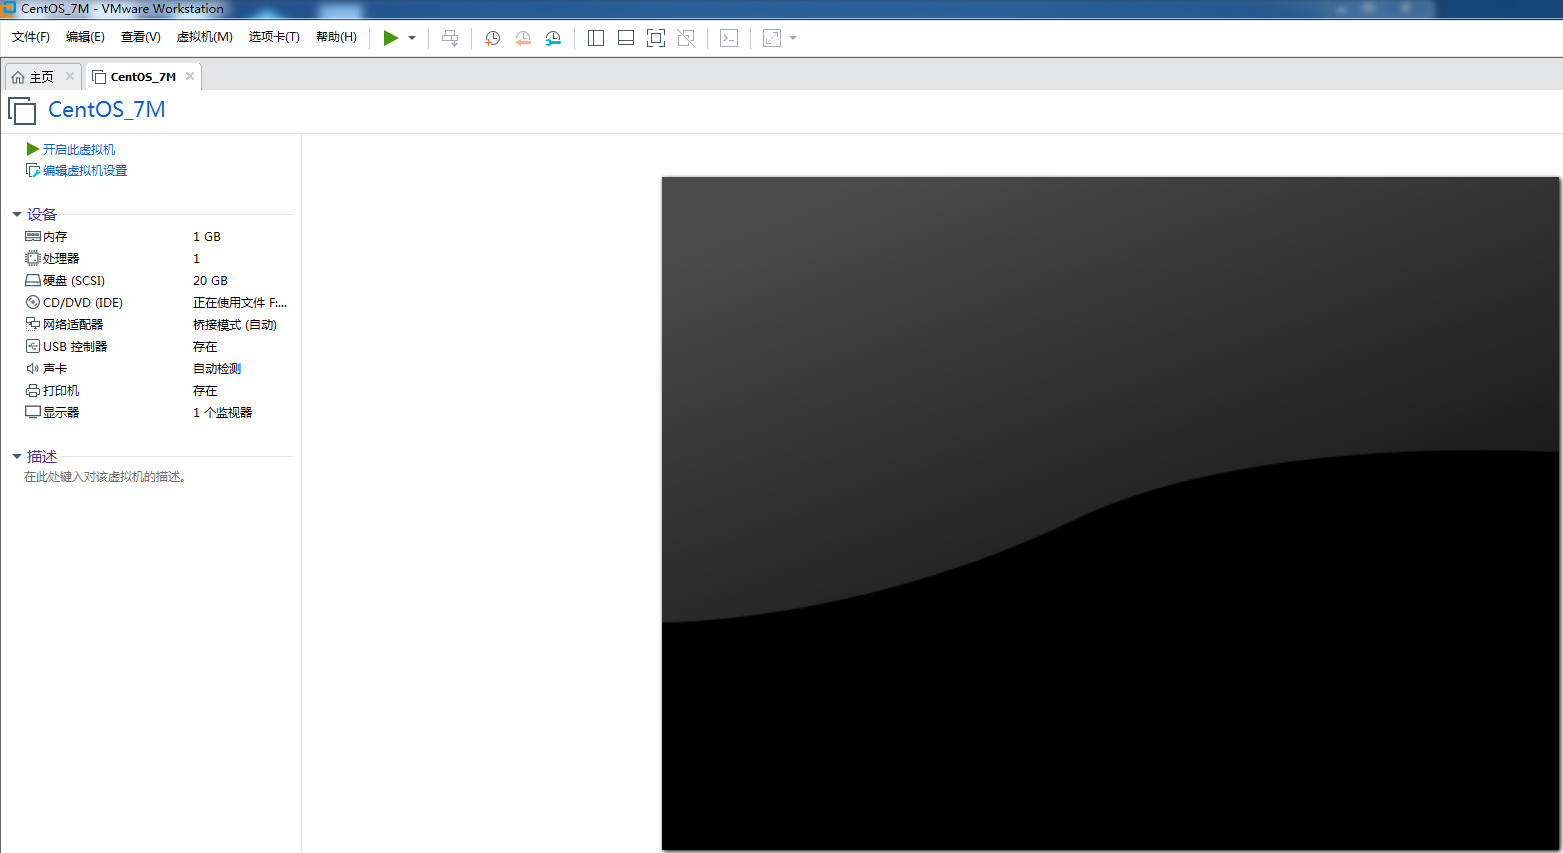Click the Unity mode toolbar icon
1563x853 pixels.
[x=686, y=38]
